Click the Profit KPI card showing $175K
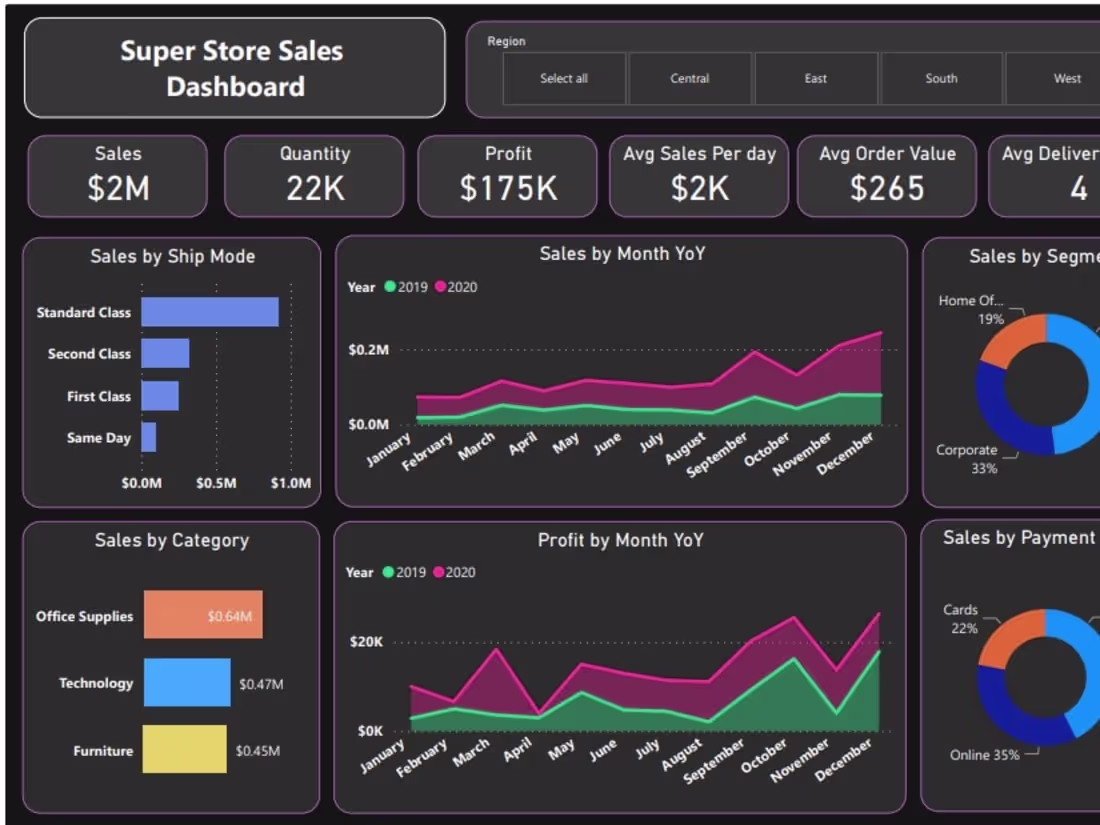Screen dimensions: 1100x825 pos(507,177)
